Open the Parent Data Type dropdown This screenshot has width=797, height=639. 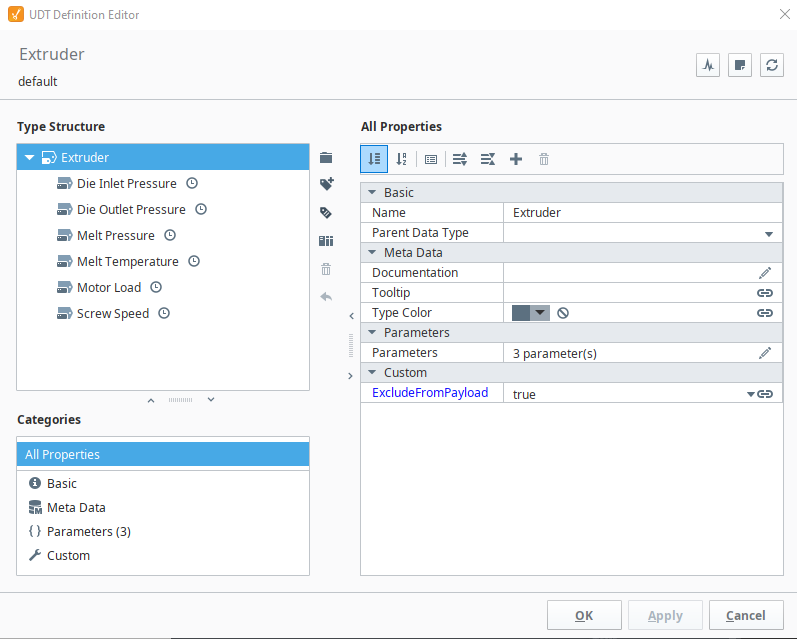click(x=768, y=233)
